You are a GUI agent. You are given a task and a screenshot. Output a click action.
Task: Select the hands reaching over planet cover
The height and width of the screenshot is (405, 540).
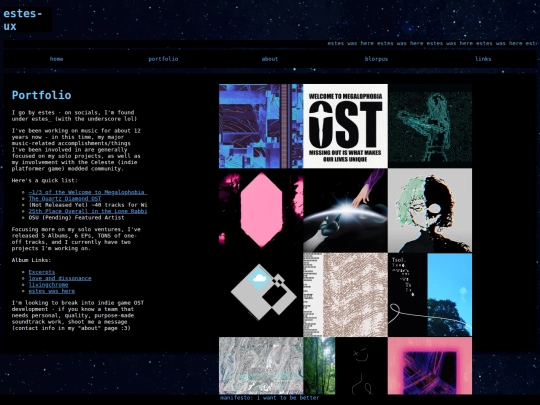tap(345, 210)
